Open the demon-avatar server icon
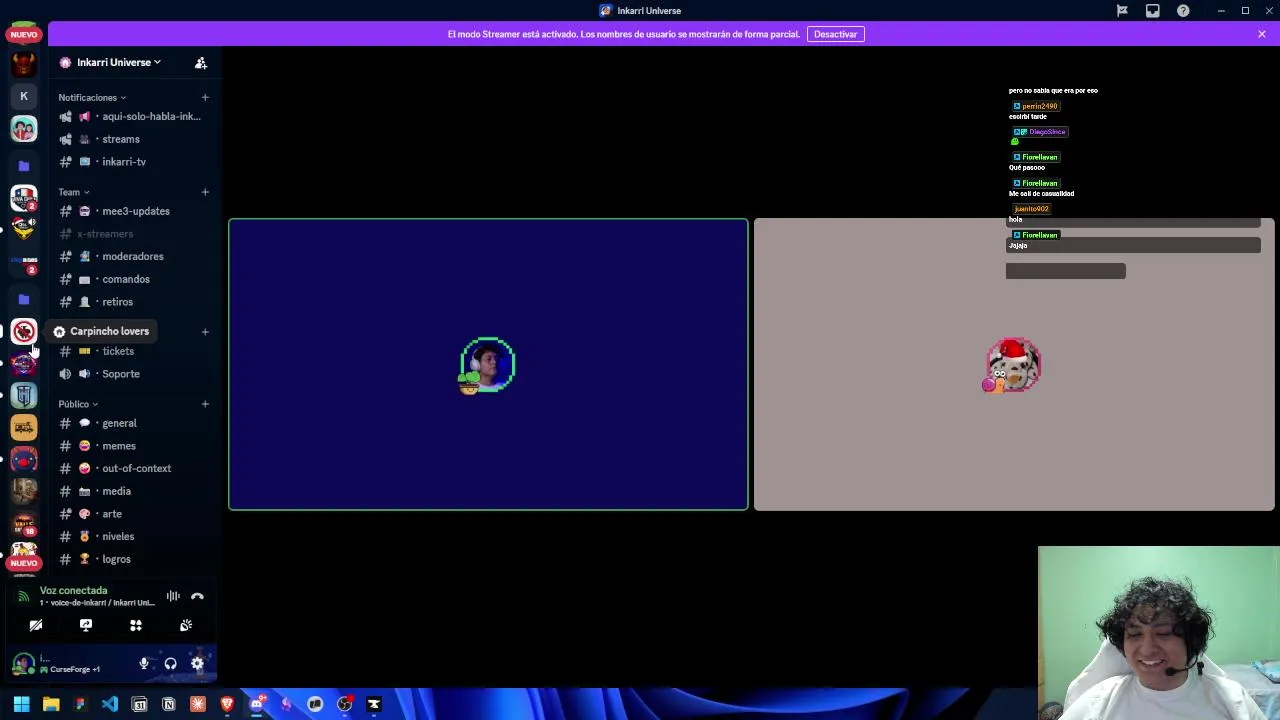The width and height of the screenshot is (1280, 720). pyautogui.click(x=24, y=64)
